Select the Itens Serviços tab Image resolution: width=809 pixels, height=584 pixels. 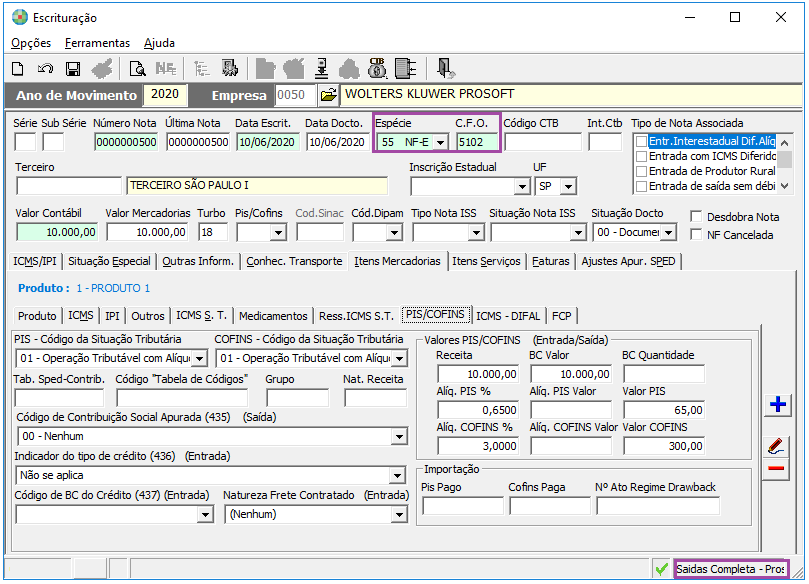(x=486, y=262)
